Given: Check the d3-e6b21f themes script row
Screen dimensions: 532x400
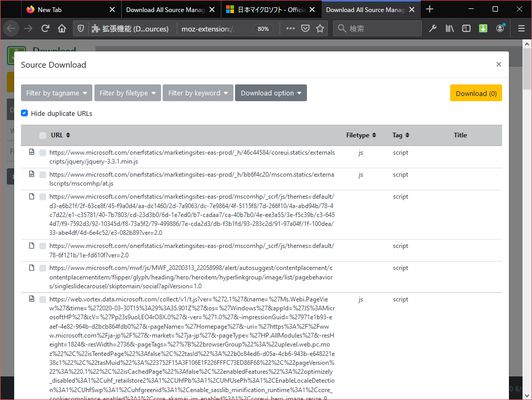Looking at the screenshot, I should (x=43, y=197).
